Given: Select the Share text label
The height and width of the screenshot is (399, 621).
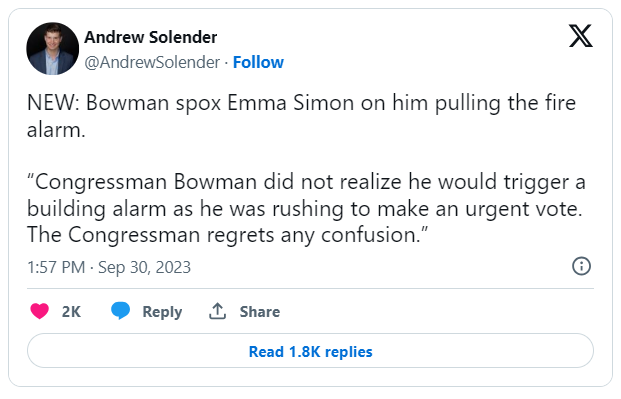Looking at the screenshot, I should pos(260,311).
